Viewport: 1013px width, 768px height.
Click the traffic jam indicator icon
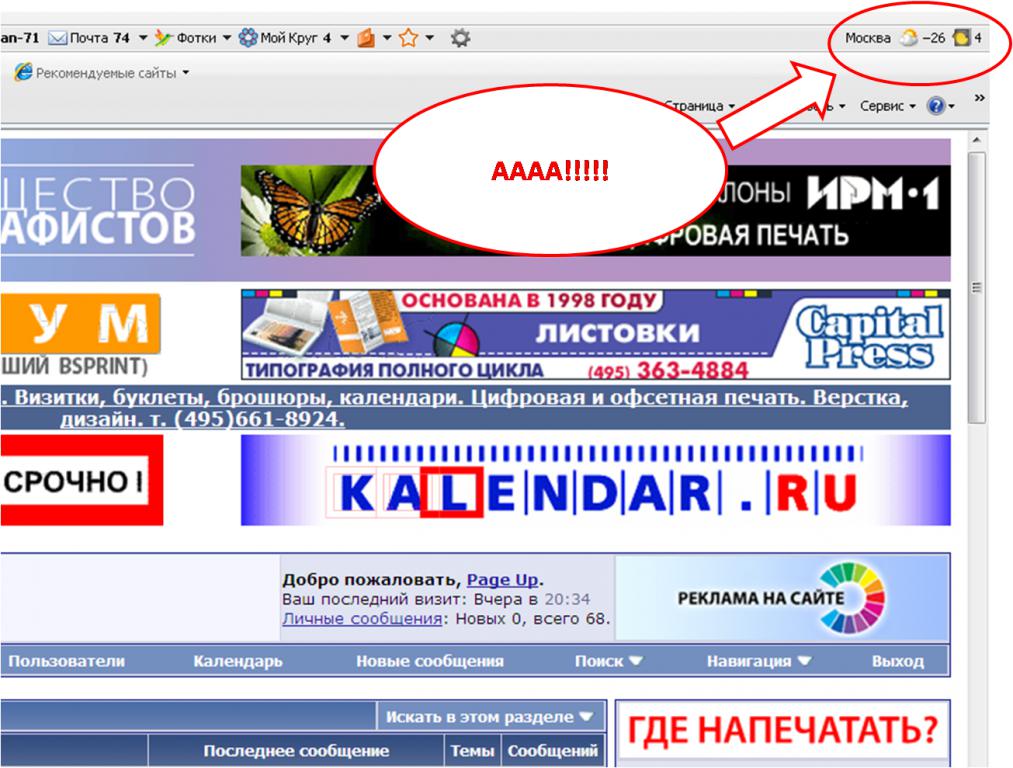[x=962, y=38]
